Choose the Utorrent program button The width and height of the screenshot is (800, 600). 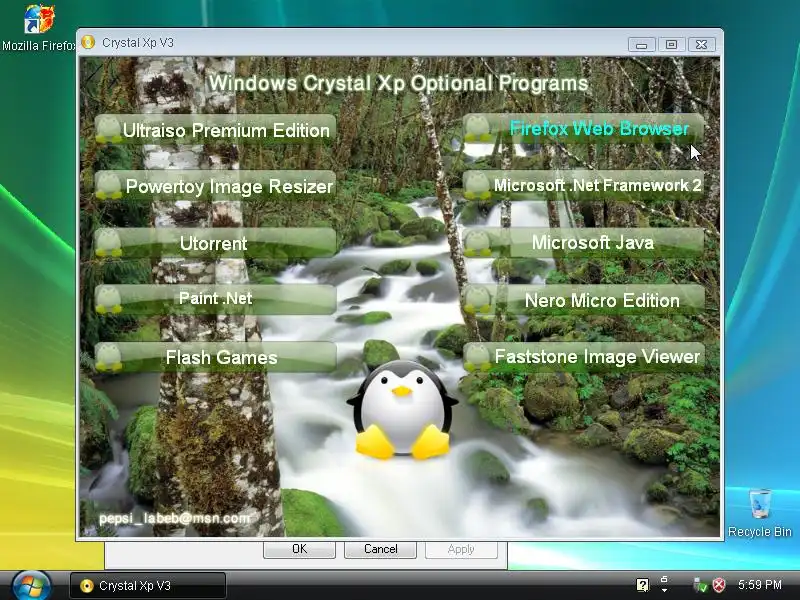pyautogui.click(x=215, y=243)
